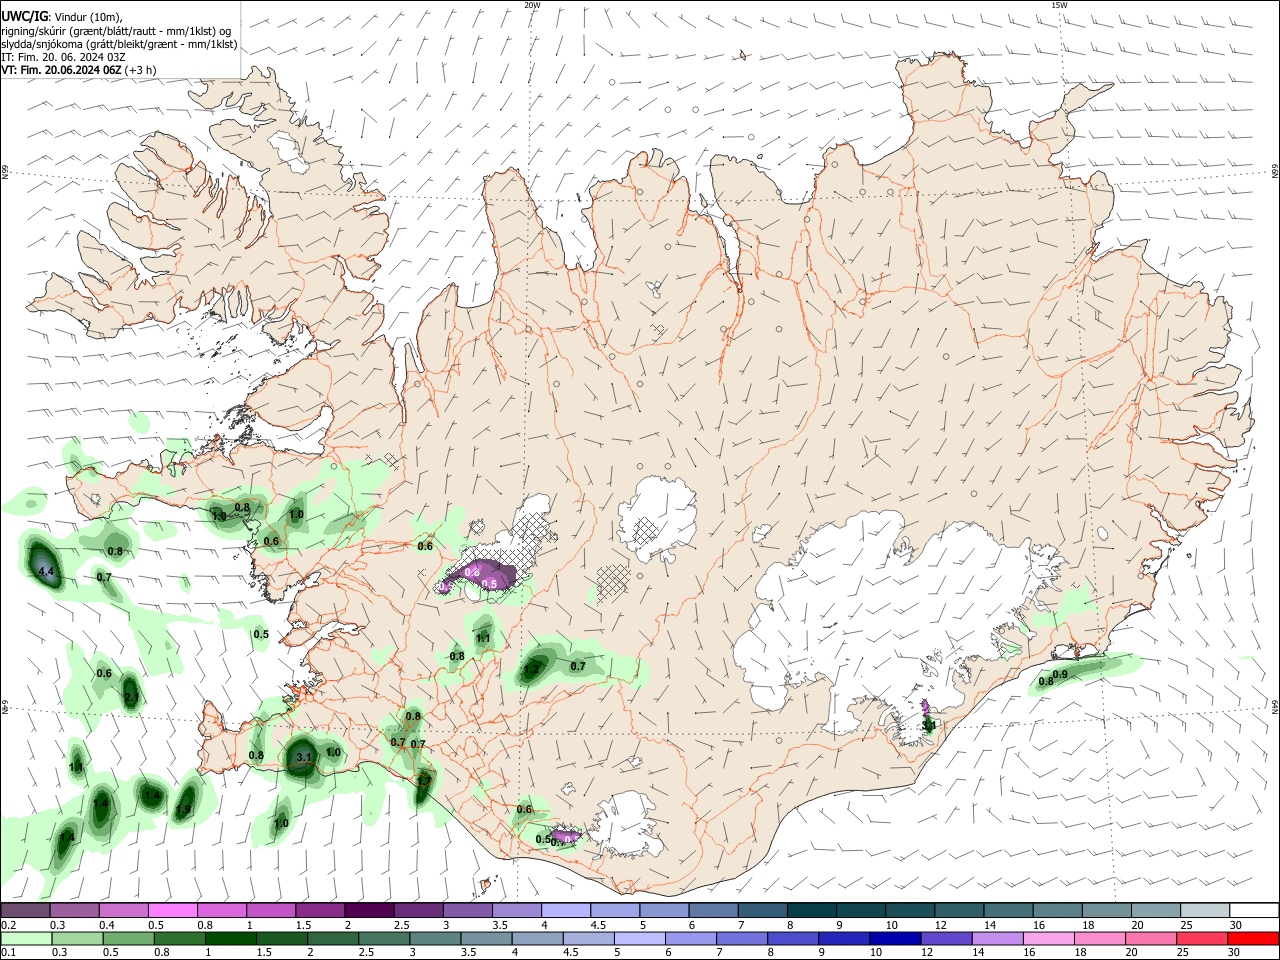Select the 1.1 value on land near Þingvellir
The image size is (1280, 960).
(x=484, y=638)
